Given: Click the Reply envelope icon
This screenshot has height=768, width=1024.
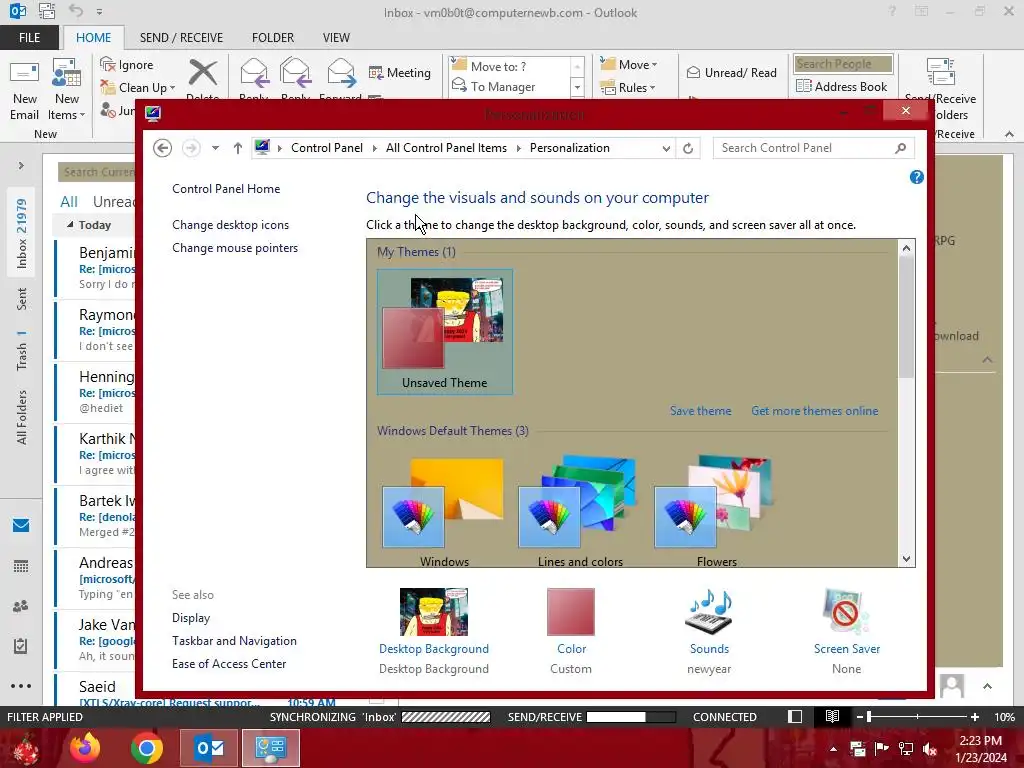Looking at the screenshot, I should (x=254, y=72).
